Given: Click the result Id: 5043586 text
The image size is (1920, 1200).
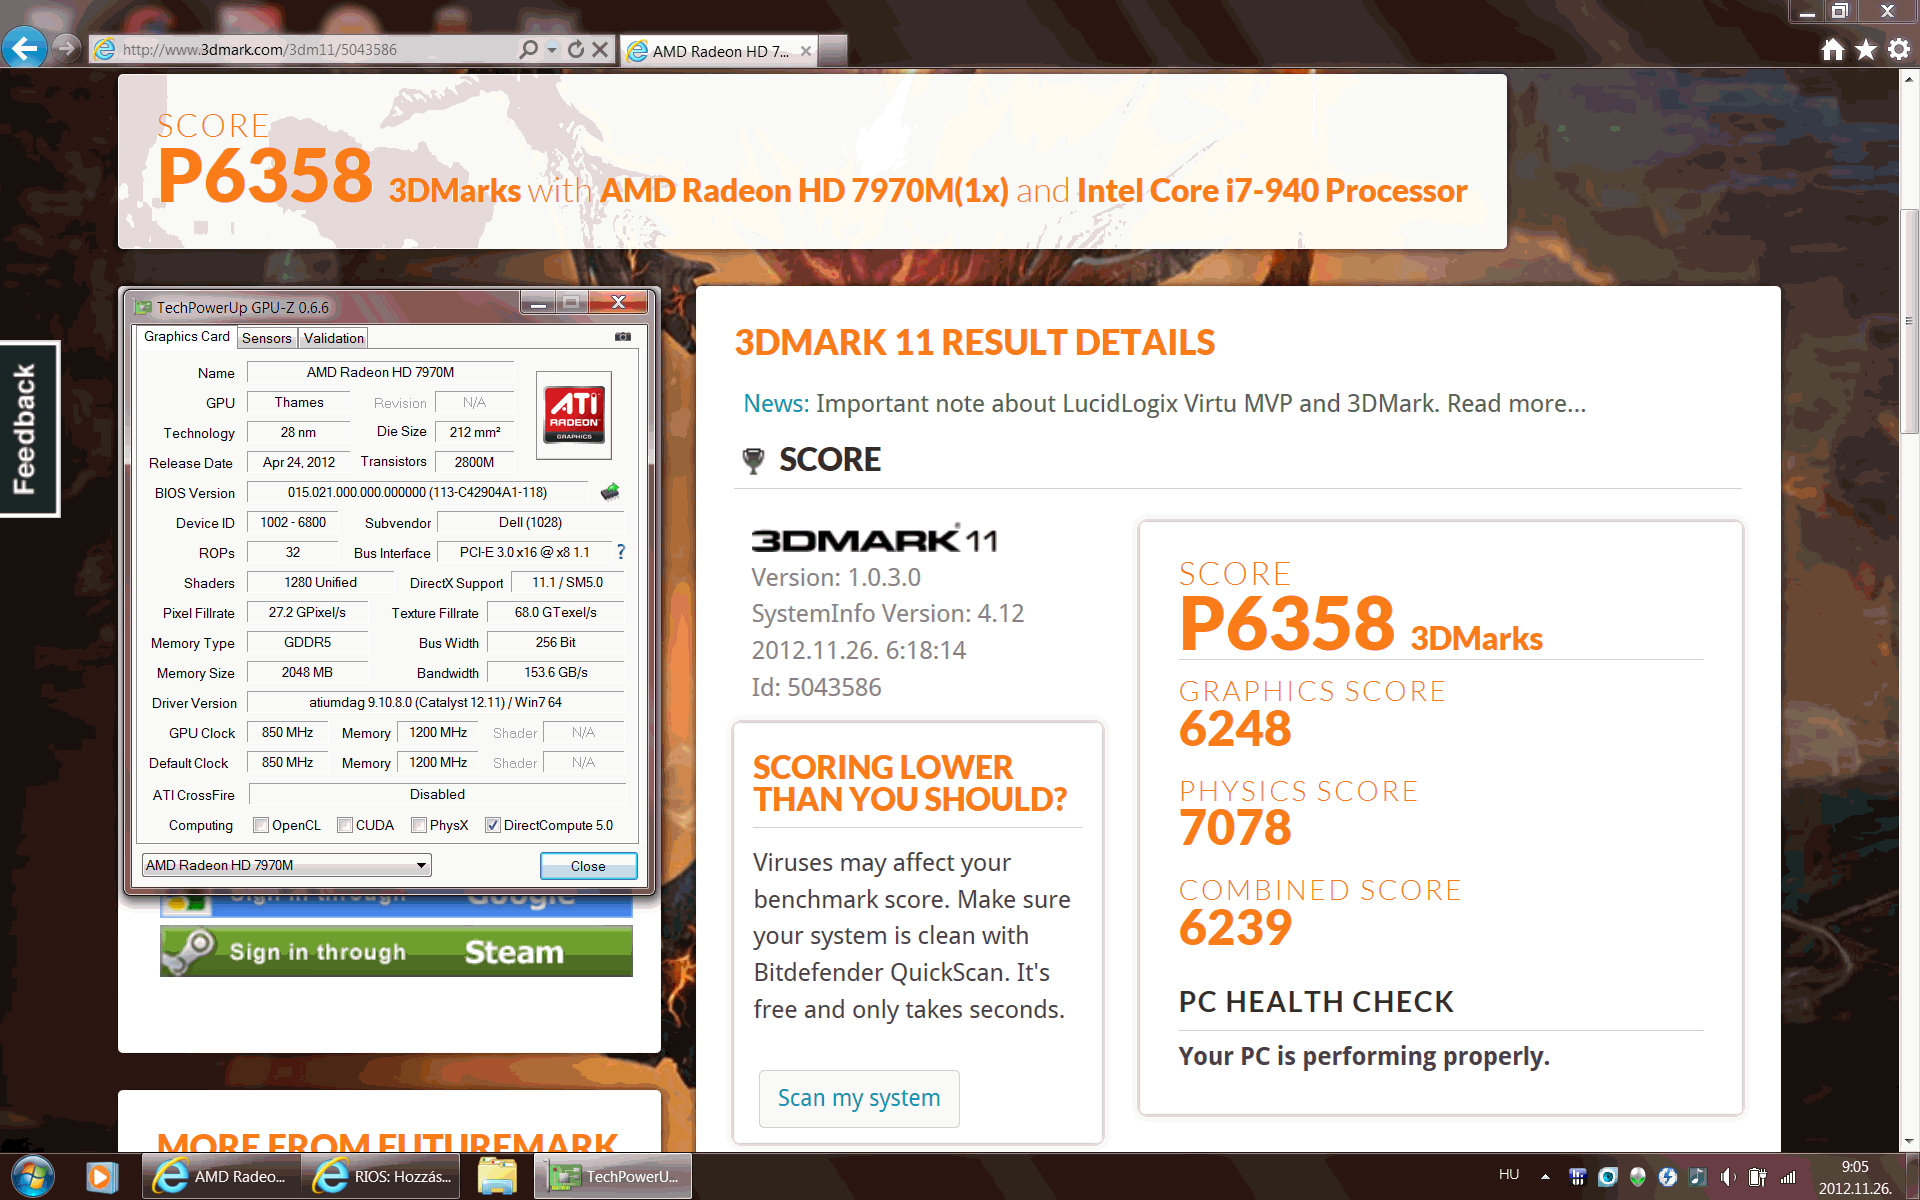Looking at the screenshot, I should [816, 687].
